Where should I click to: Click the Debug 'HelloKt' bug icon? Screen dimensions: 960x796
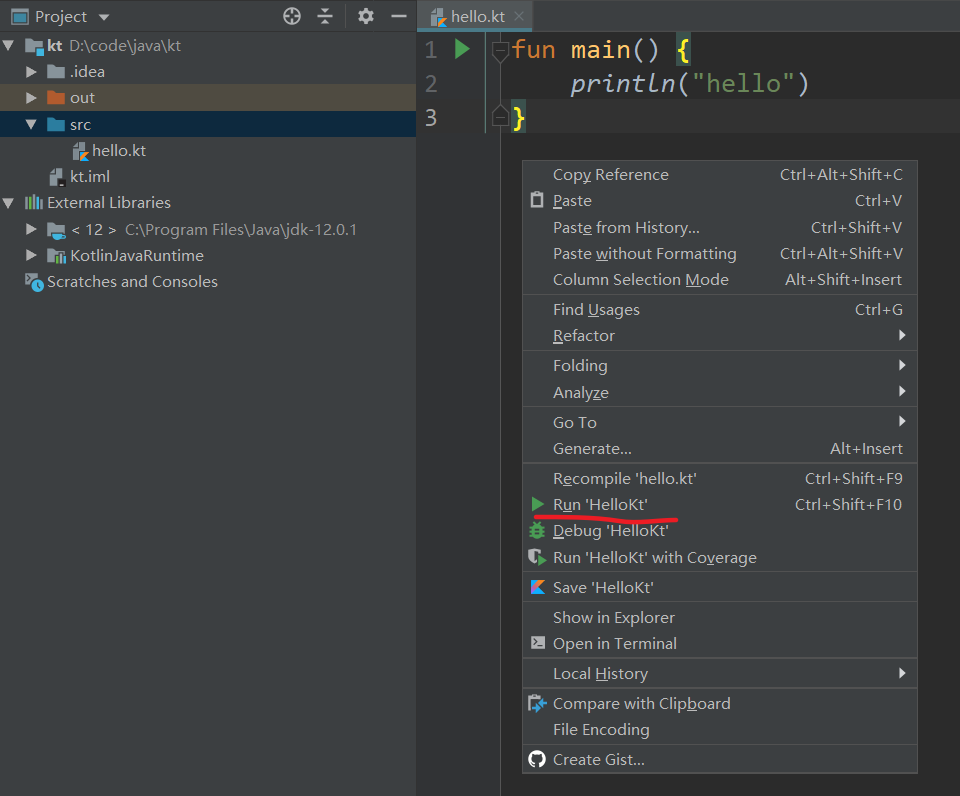click(x=537, y=531)
